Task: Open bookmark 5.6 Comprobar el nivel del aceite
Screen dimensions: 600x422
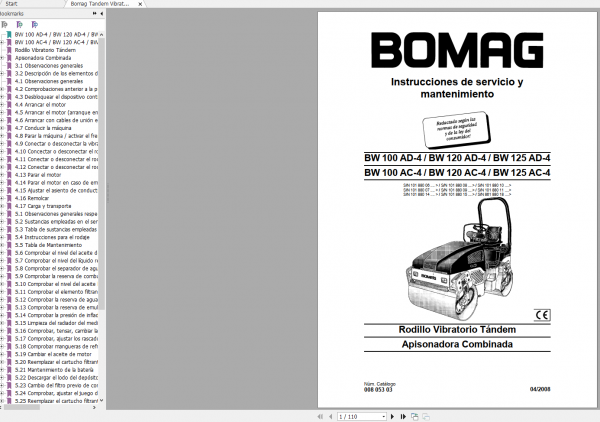Action: [56, 253]
